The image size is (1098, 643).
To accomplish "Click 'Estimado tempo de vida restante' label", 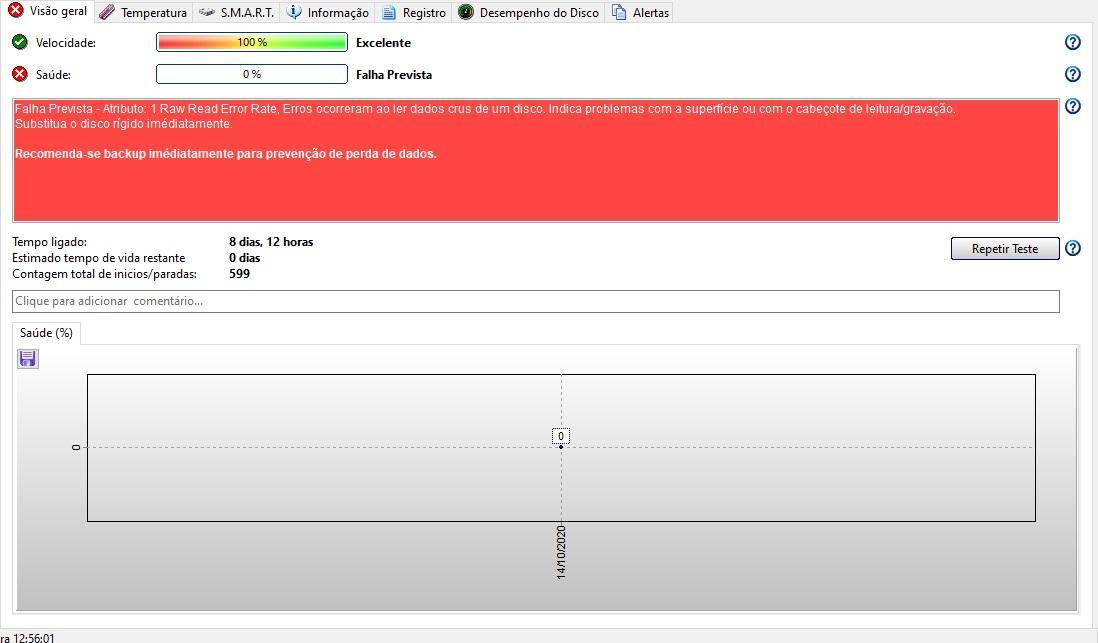I will click(x=99, y=258).
